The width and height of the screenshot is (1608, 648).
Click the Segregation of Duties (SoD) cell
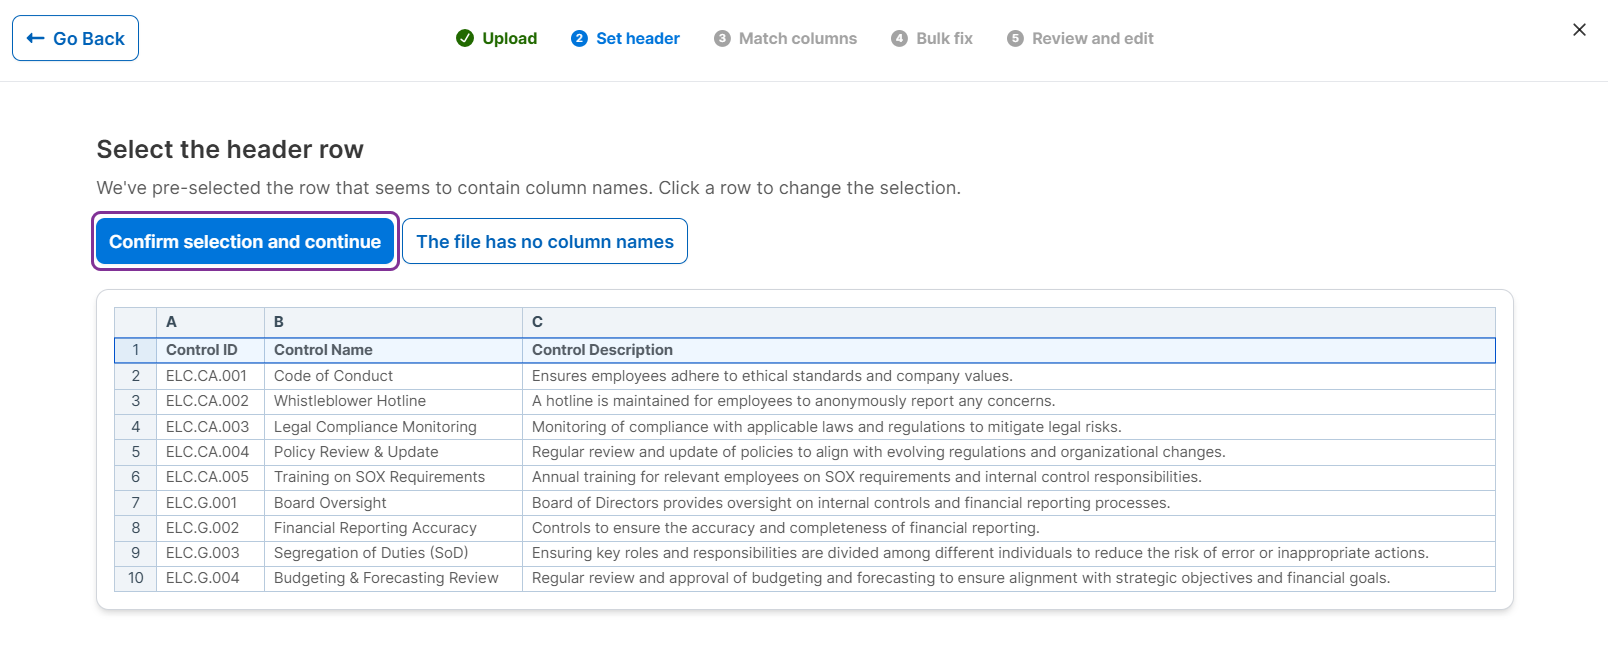coord(394,553)
